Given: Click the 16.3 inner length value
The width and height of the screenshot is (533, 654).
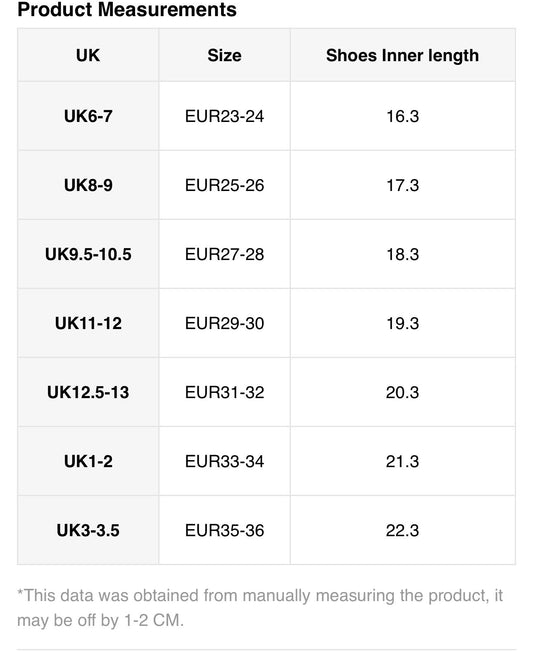Looking at the screenshot, I should tap(402, 116).
